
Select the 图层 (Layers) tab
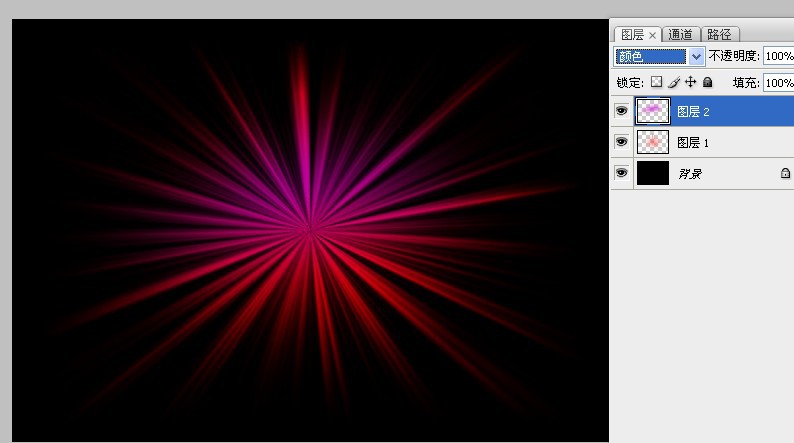click(632, 34)
